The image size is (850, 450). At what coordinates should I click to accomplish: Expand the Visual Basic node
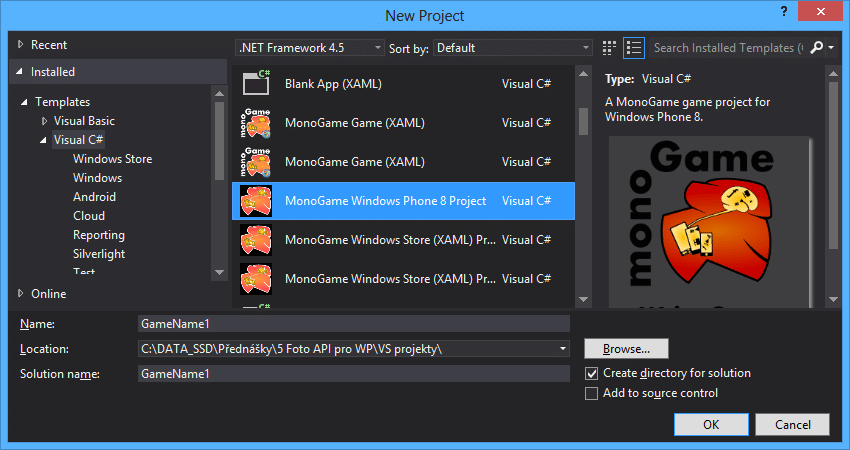(x=44, y=121)
